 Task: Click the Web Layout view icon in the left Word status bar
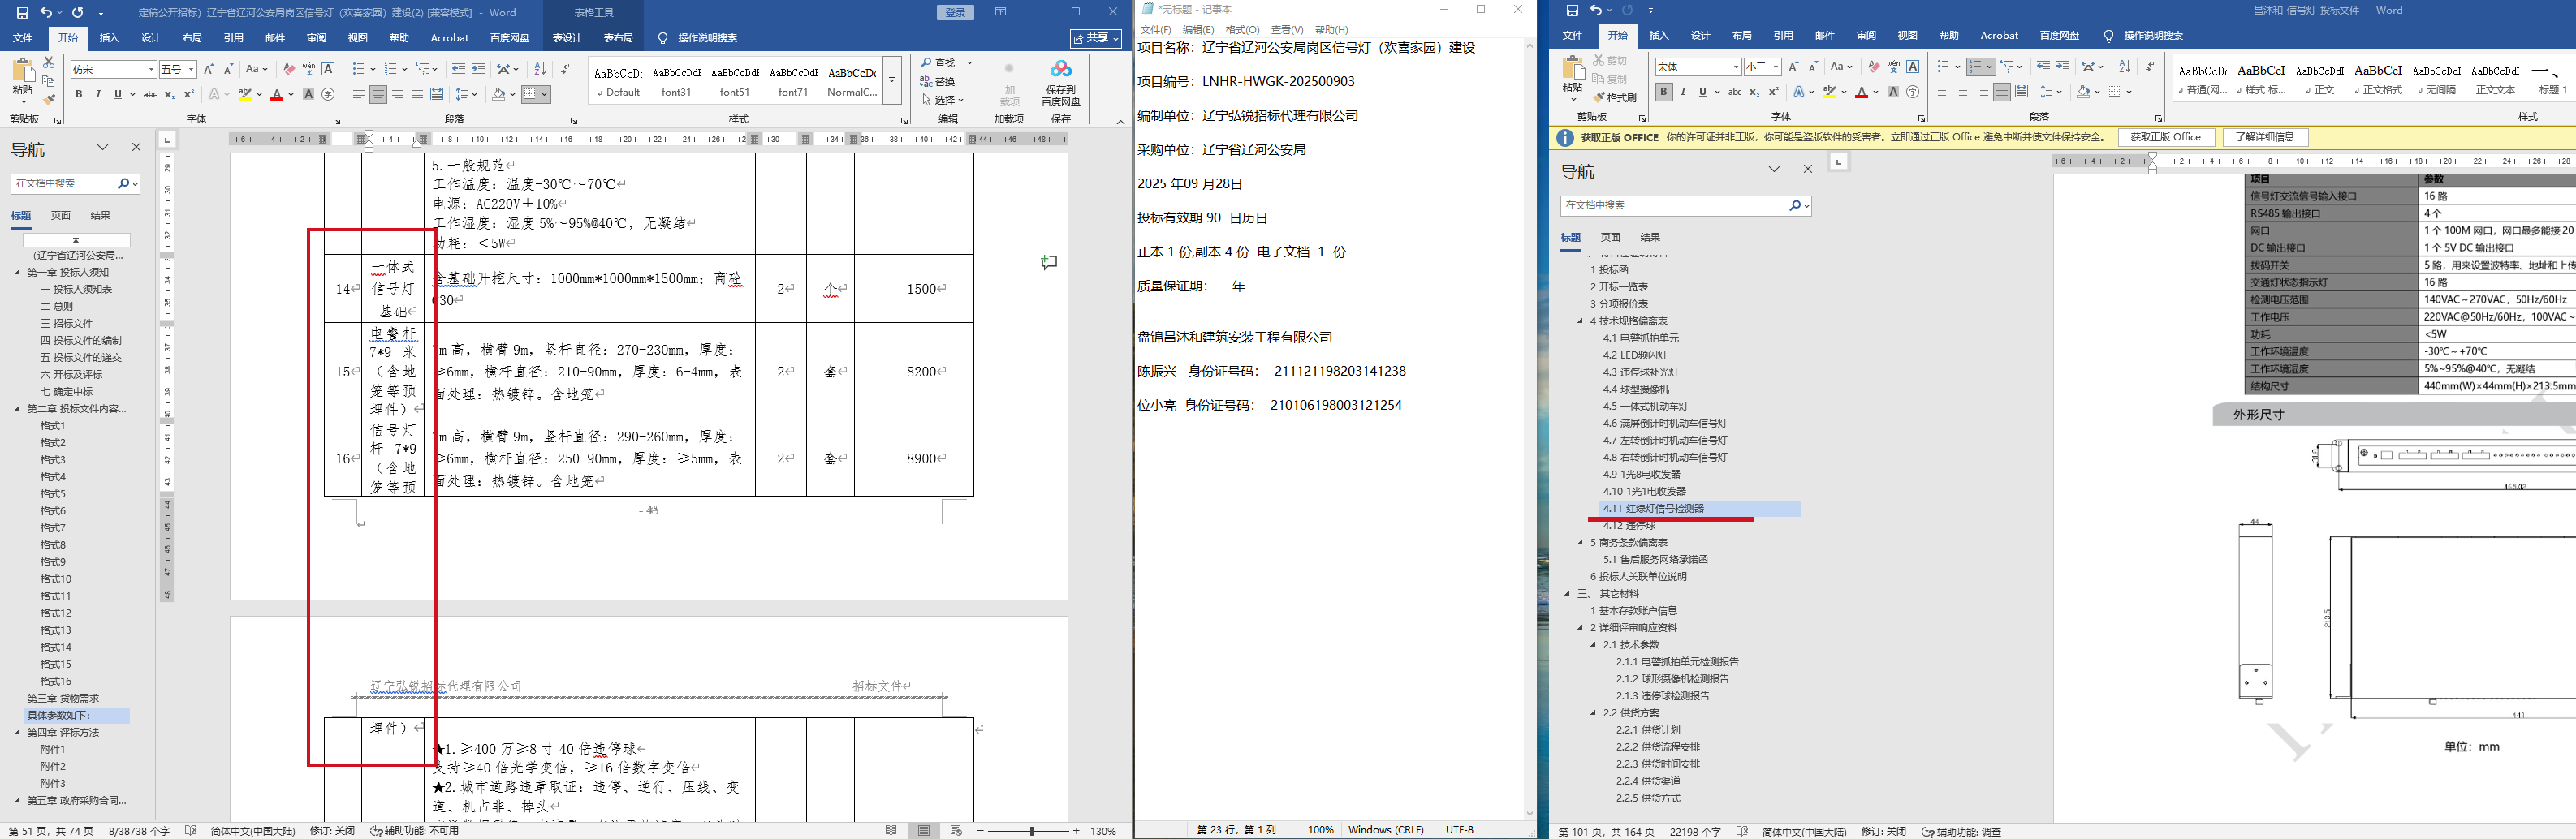click(x=956, y=831)
